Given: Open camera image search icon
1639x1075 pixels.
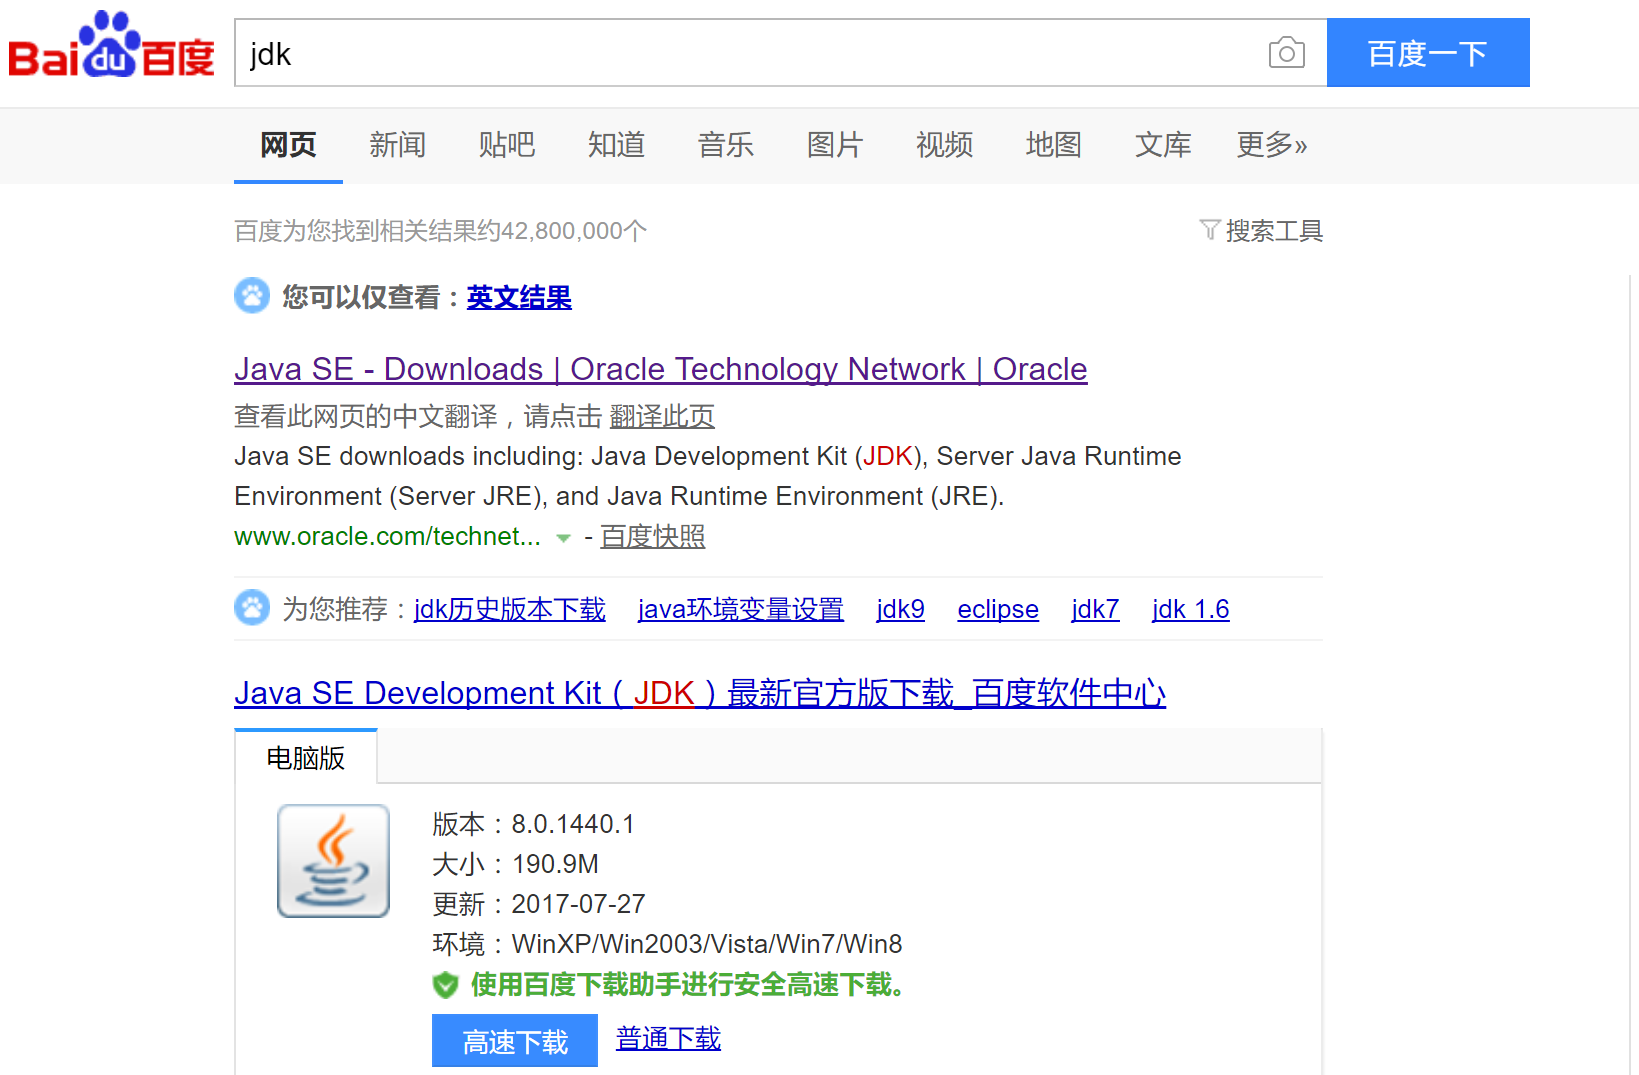Looking at the screenshot, I should [x=1286, y=53].
